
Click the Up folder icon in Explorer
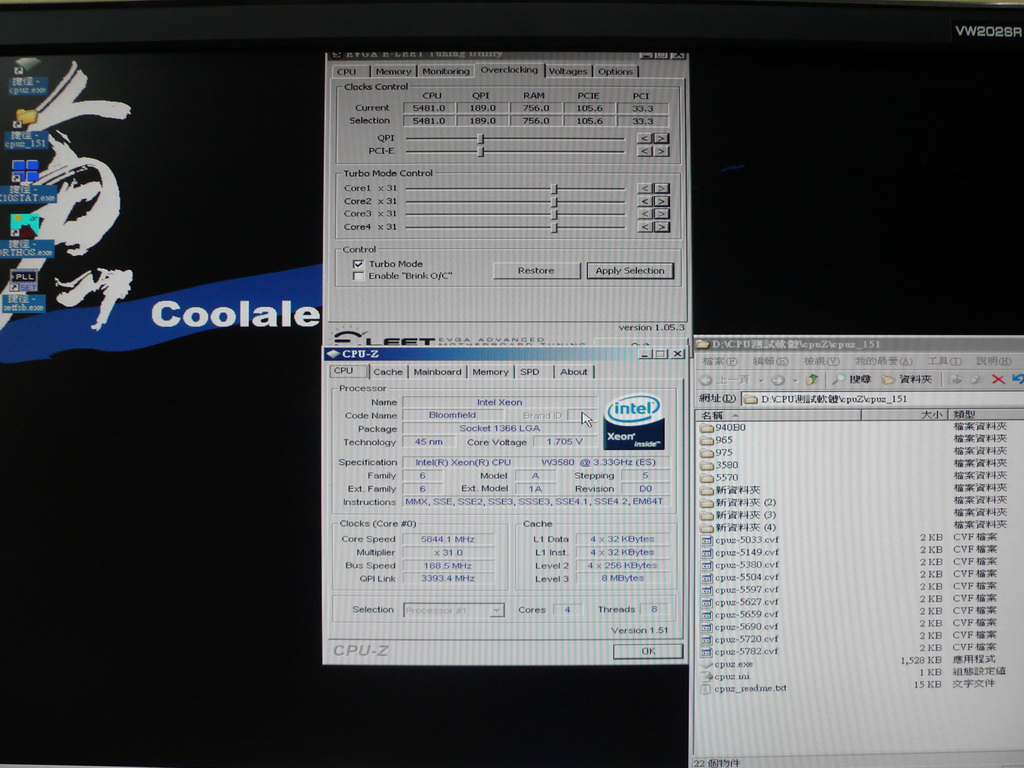click(x=812, y=379)
